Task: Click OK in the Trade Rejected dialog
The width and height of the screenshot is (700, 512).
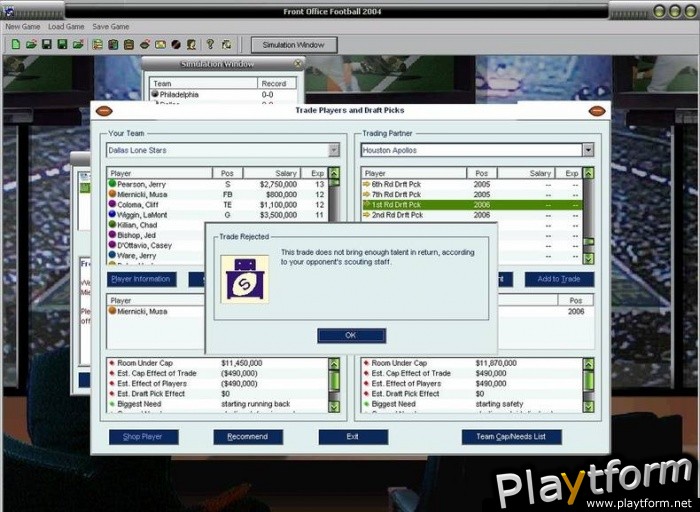Action: point(351,335)
